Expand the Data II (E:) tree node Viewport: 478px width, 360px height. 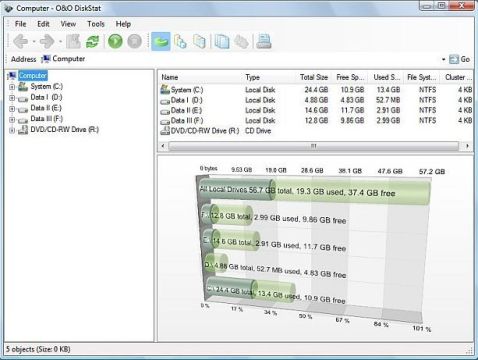click(x=12, y=108)
